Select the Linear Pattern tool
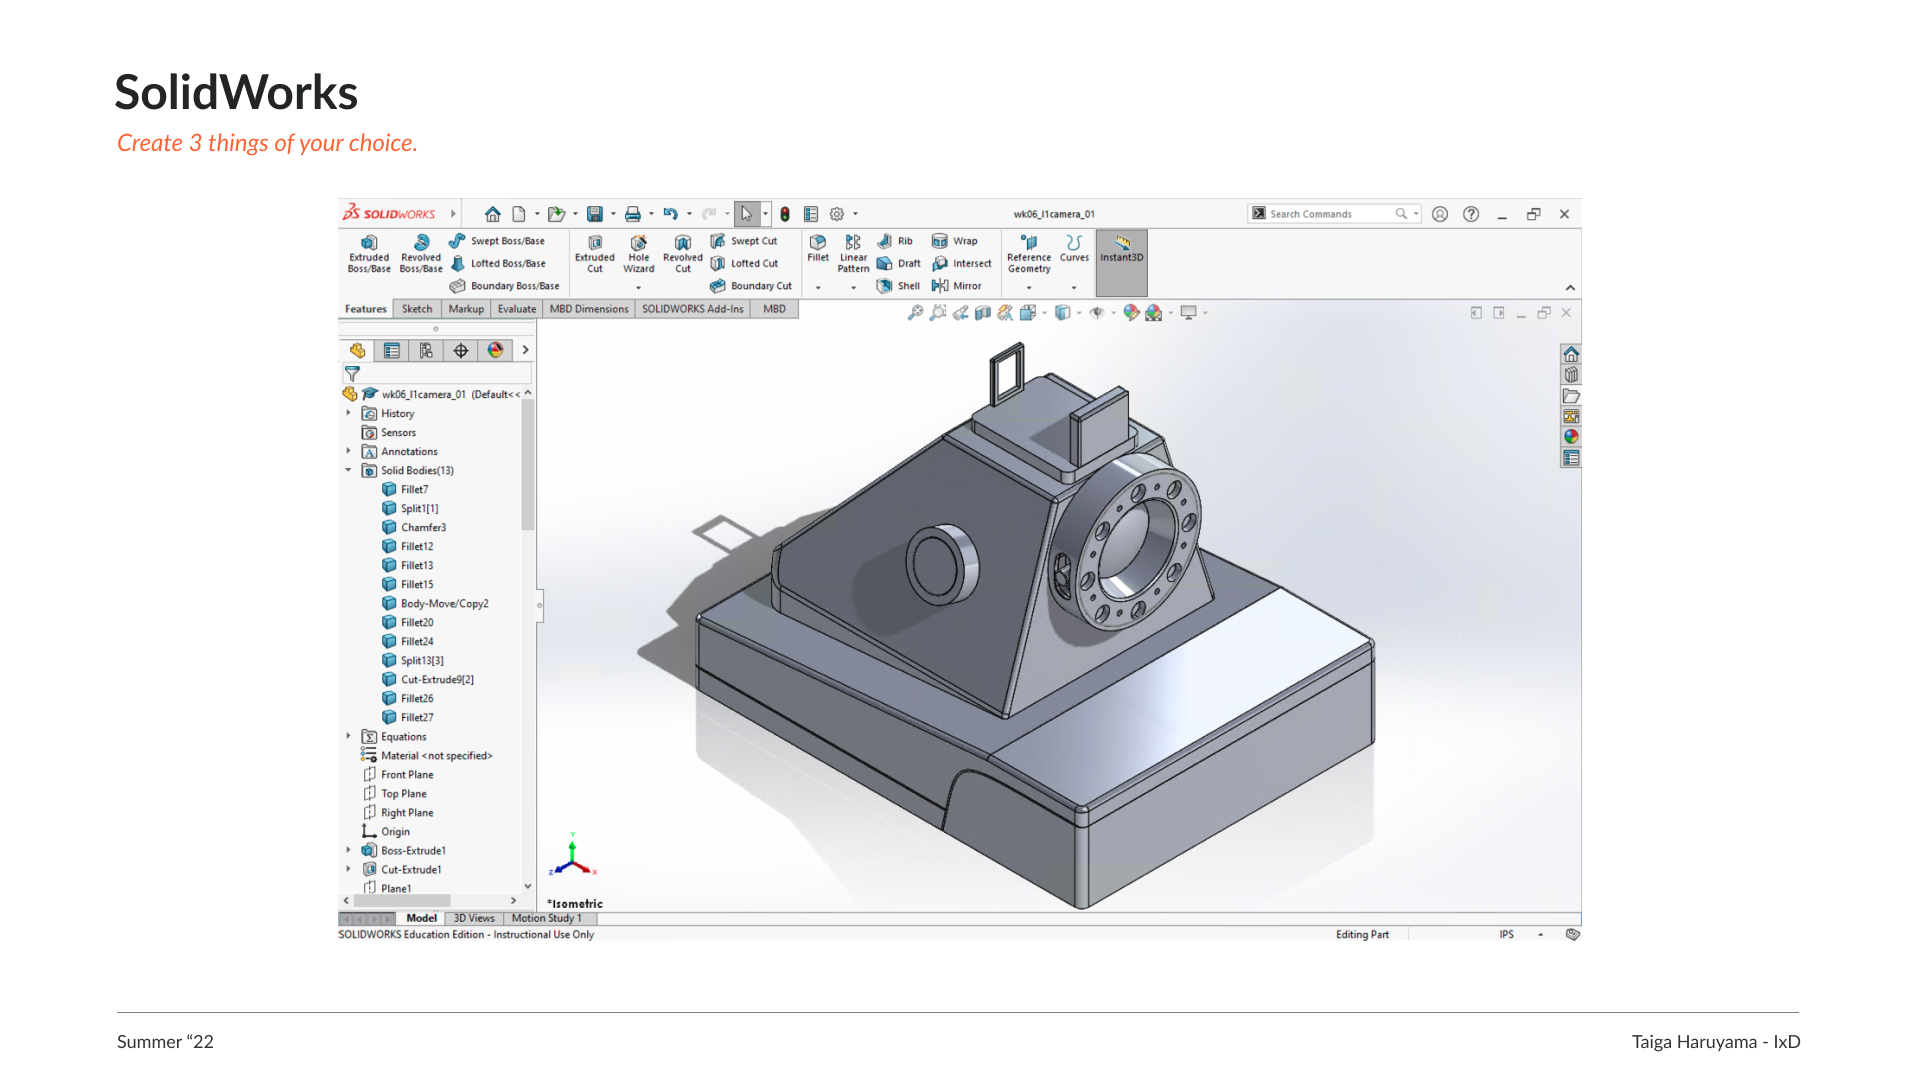The height and width of the screenshot is (1080, 1920). click(x=853, y=252)
